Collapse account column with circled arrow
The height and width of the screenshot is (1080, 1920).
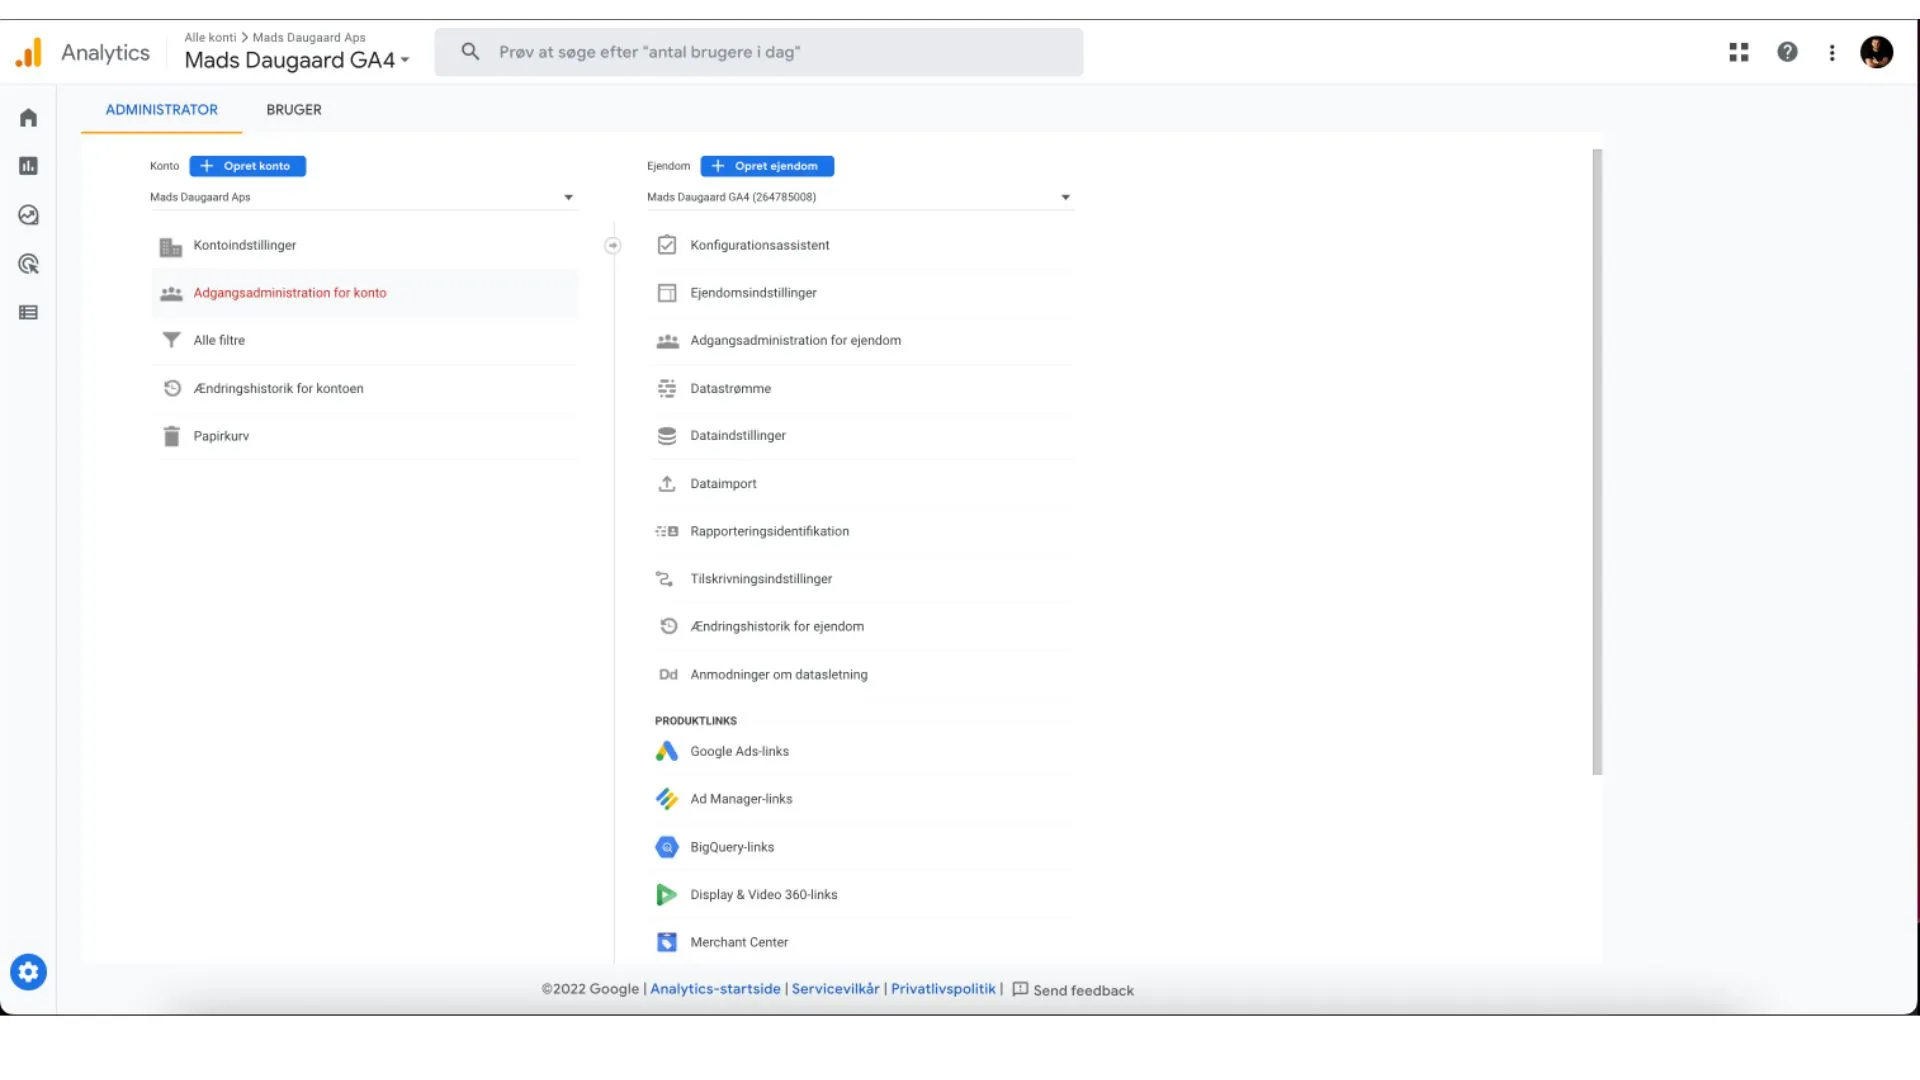pyautogui.click(x=613, y=245)
